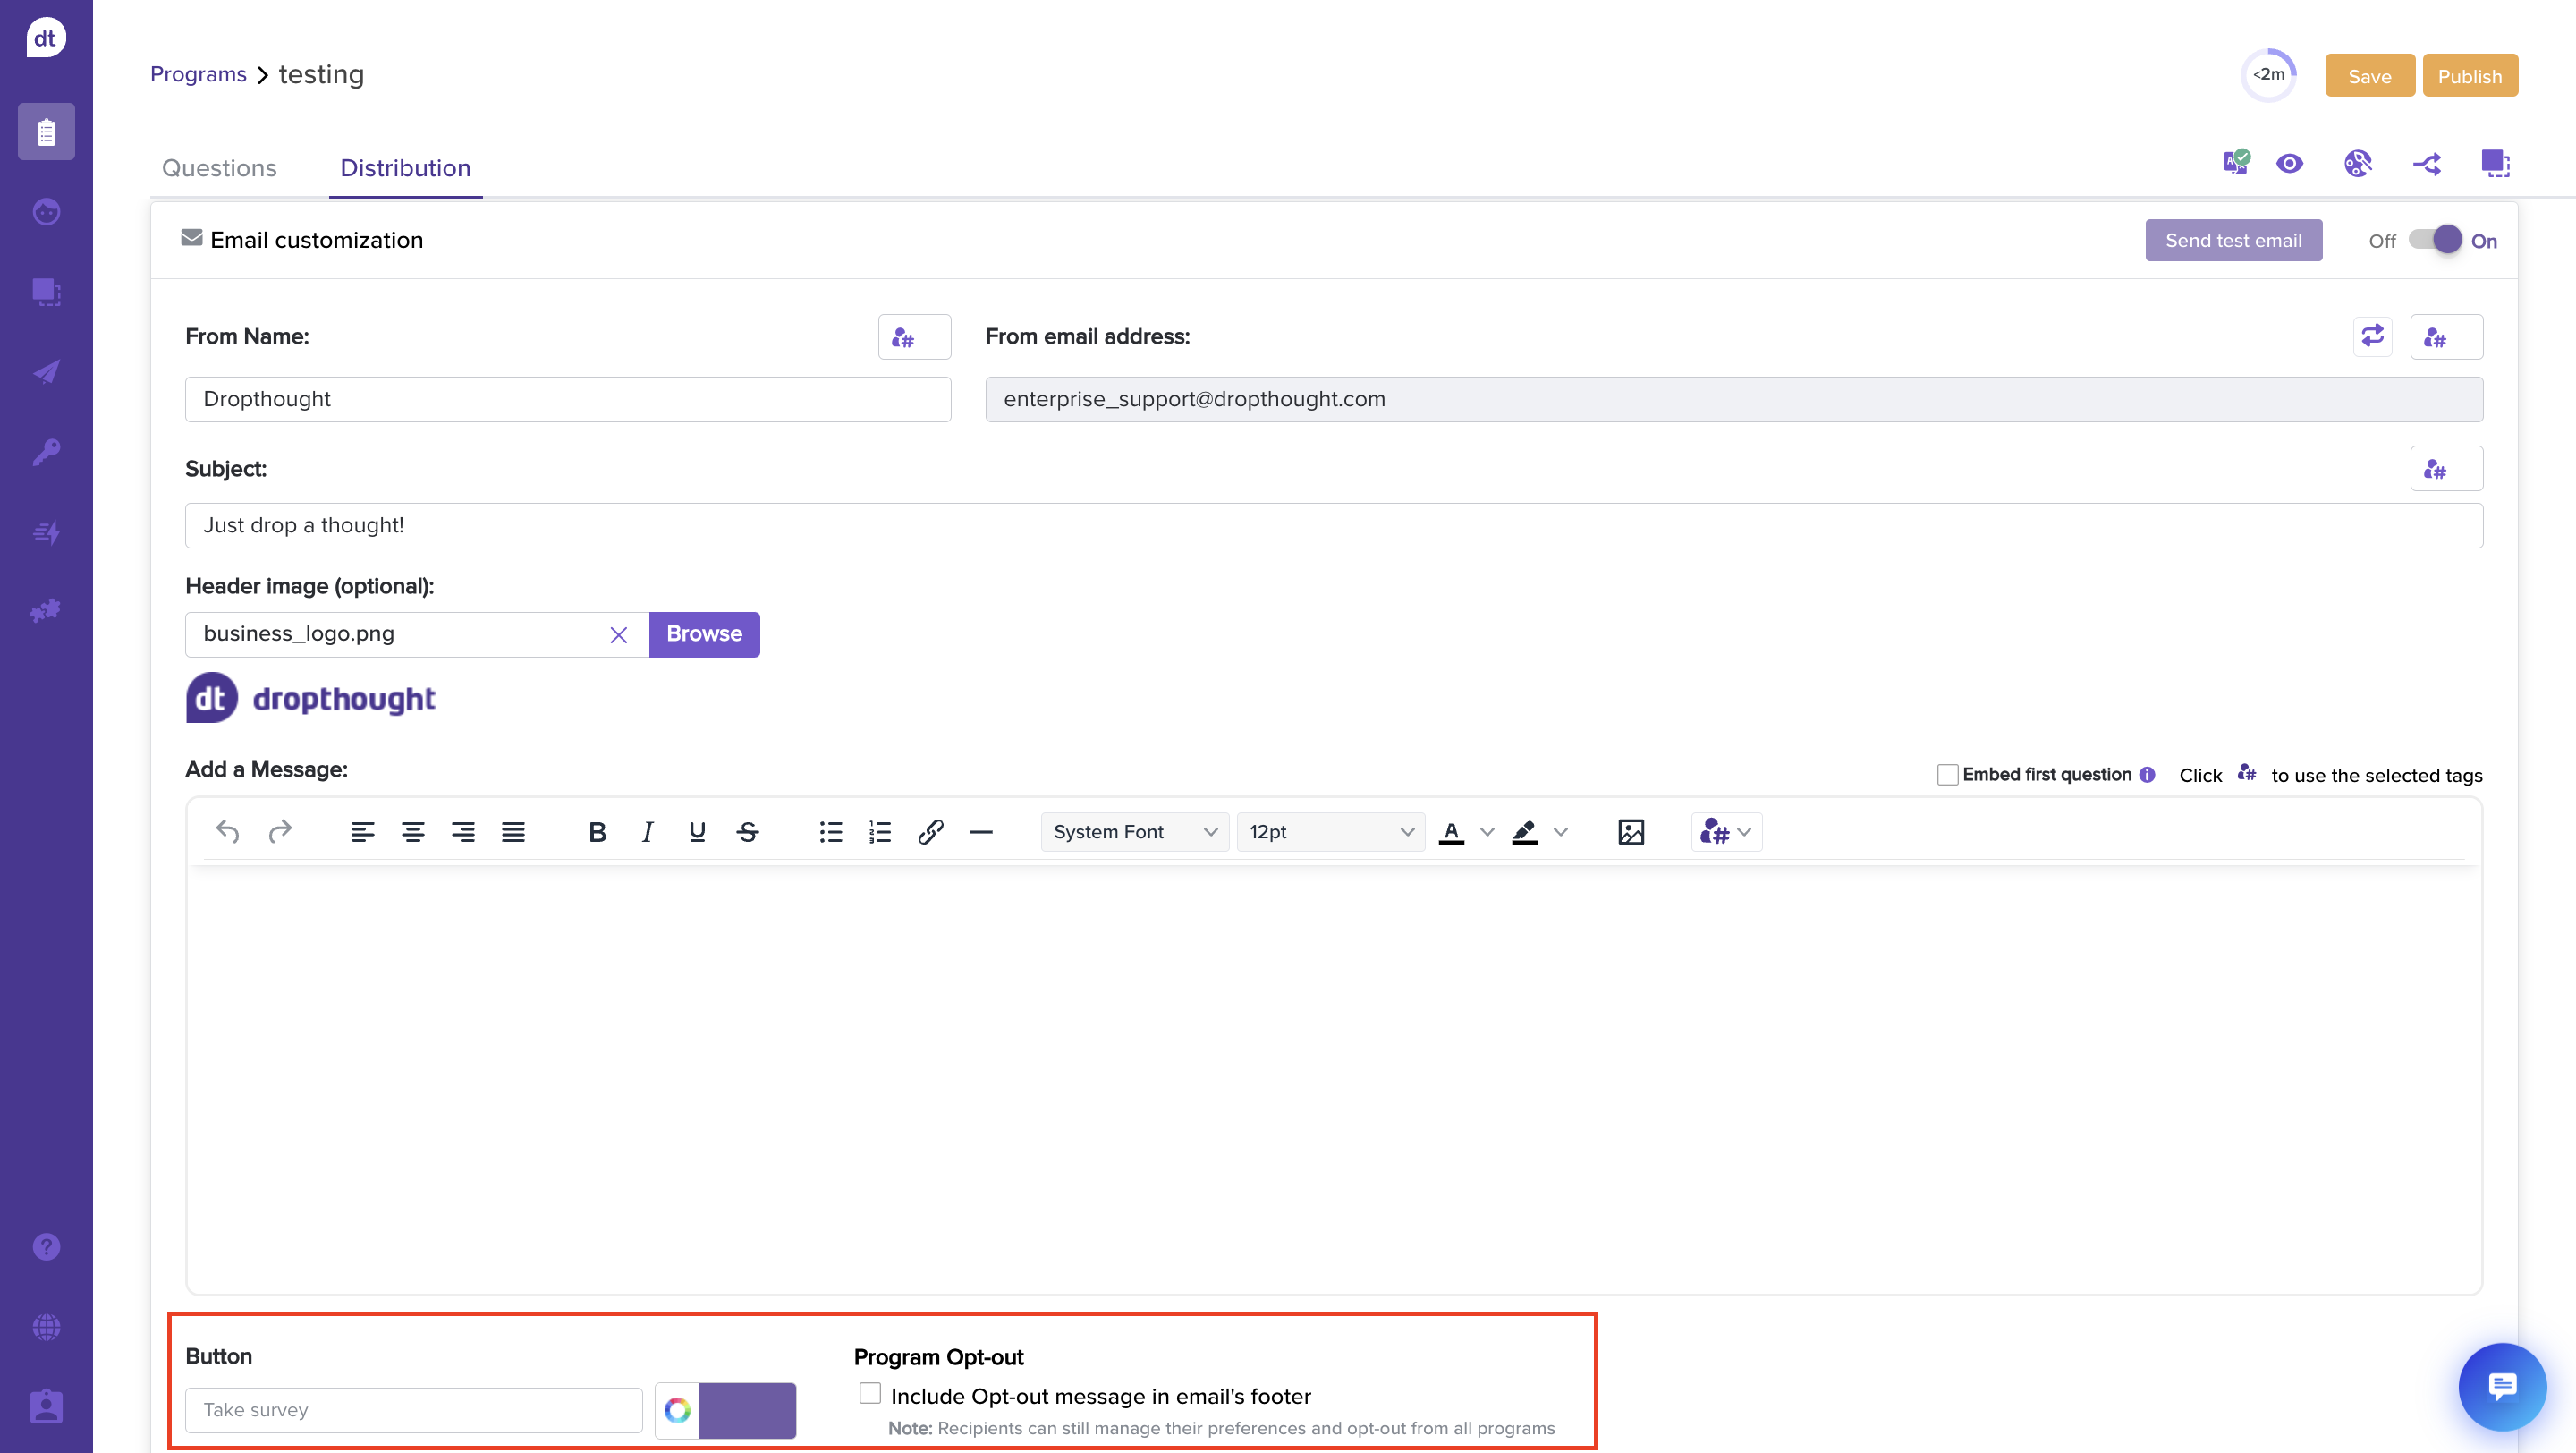Open the chat support bubble
Screen dimensions: 2576x1453
2501,1386
